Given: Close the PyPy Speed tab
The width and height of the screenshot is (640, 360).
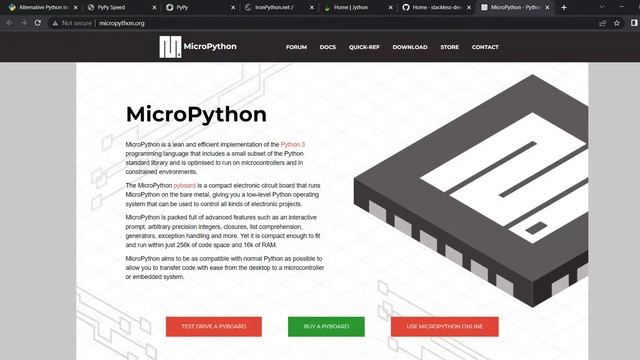Looking at the screenshot, I should pos(154,7).
